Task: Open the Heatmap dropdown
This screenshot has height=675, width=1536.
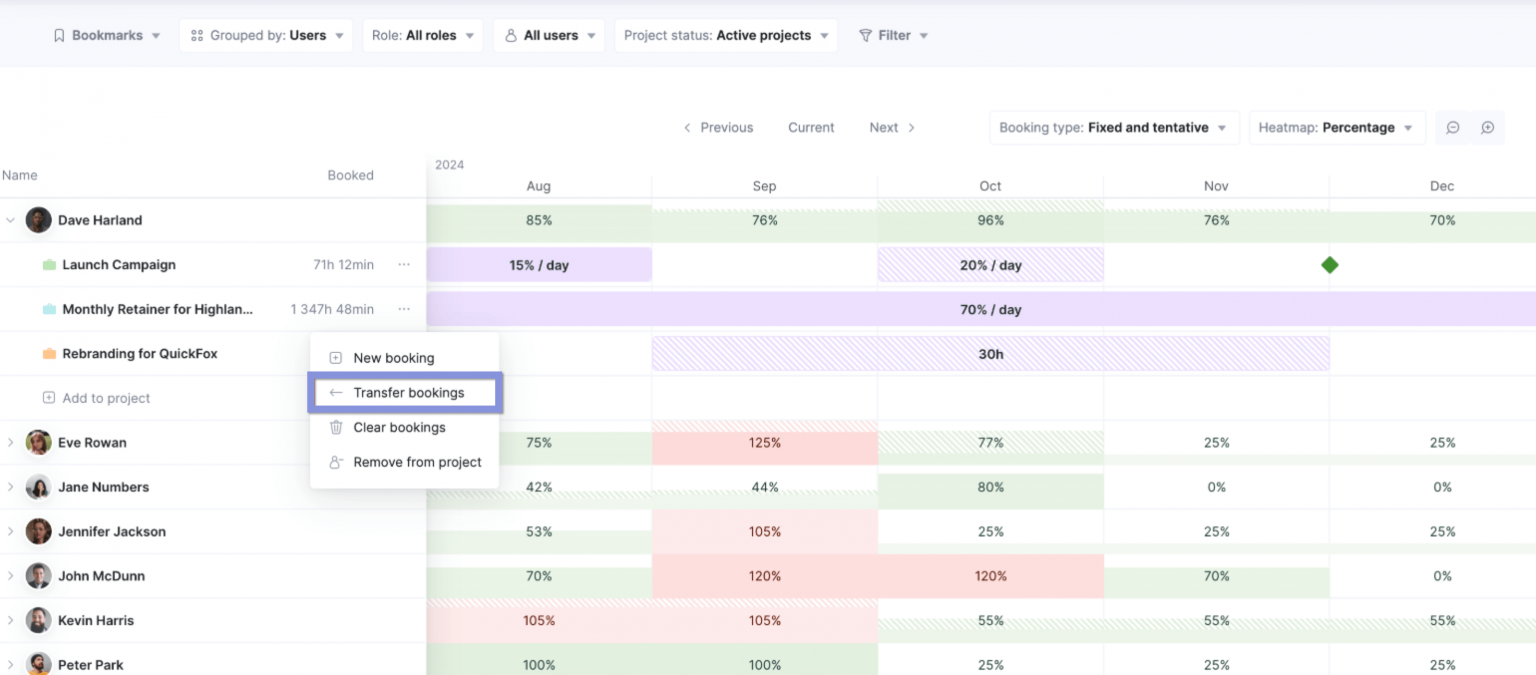Action: [1337, 127]
